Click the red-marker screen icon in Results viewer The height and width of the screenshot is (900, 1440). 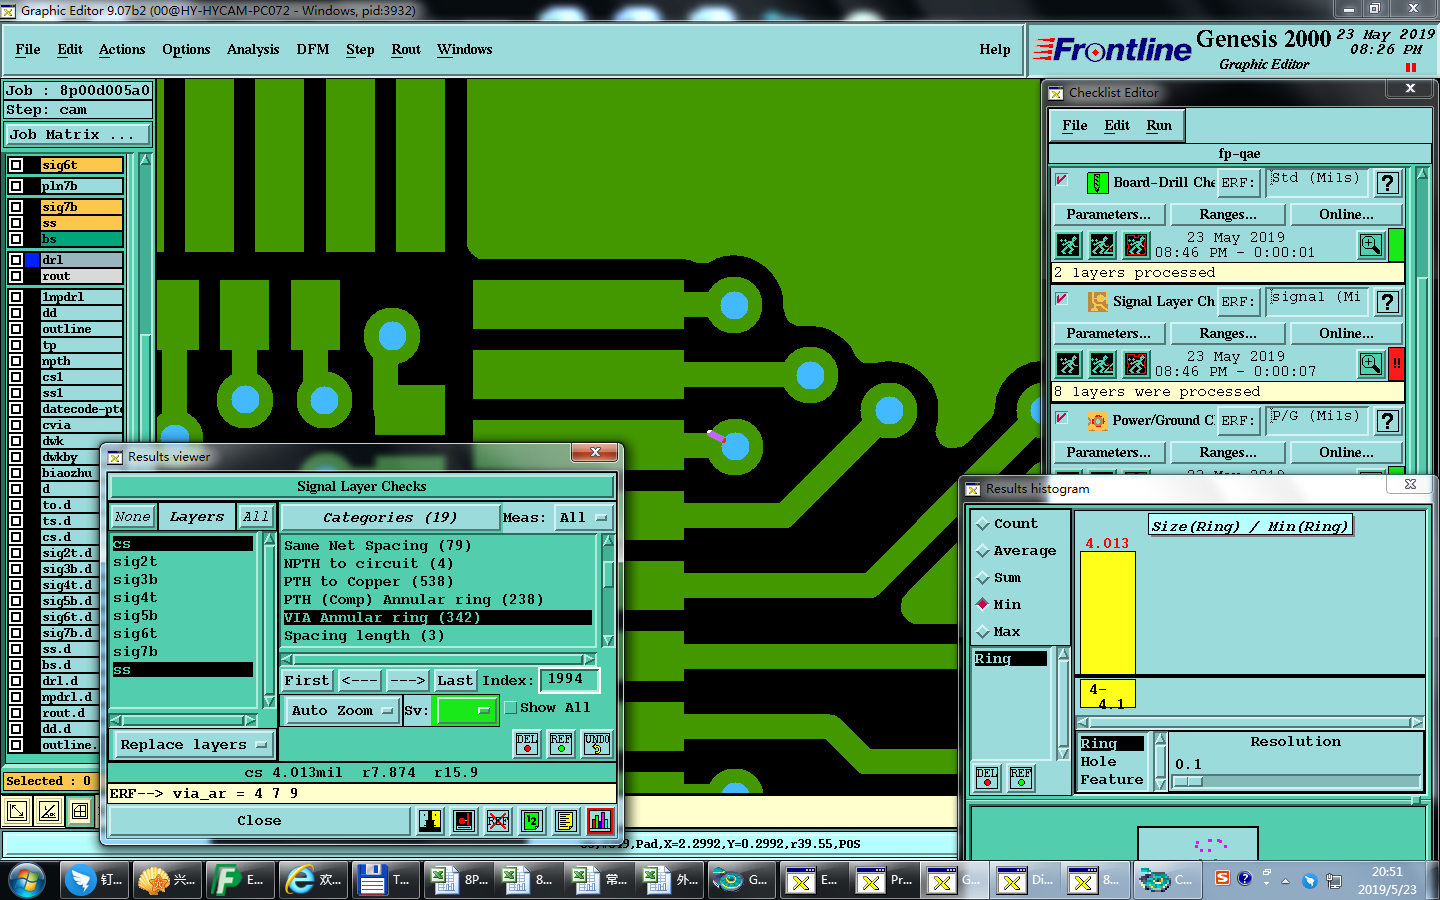[464, 821]
